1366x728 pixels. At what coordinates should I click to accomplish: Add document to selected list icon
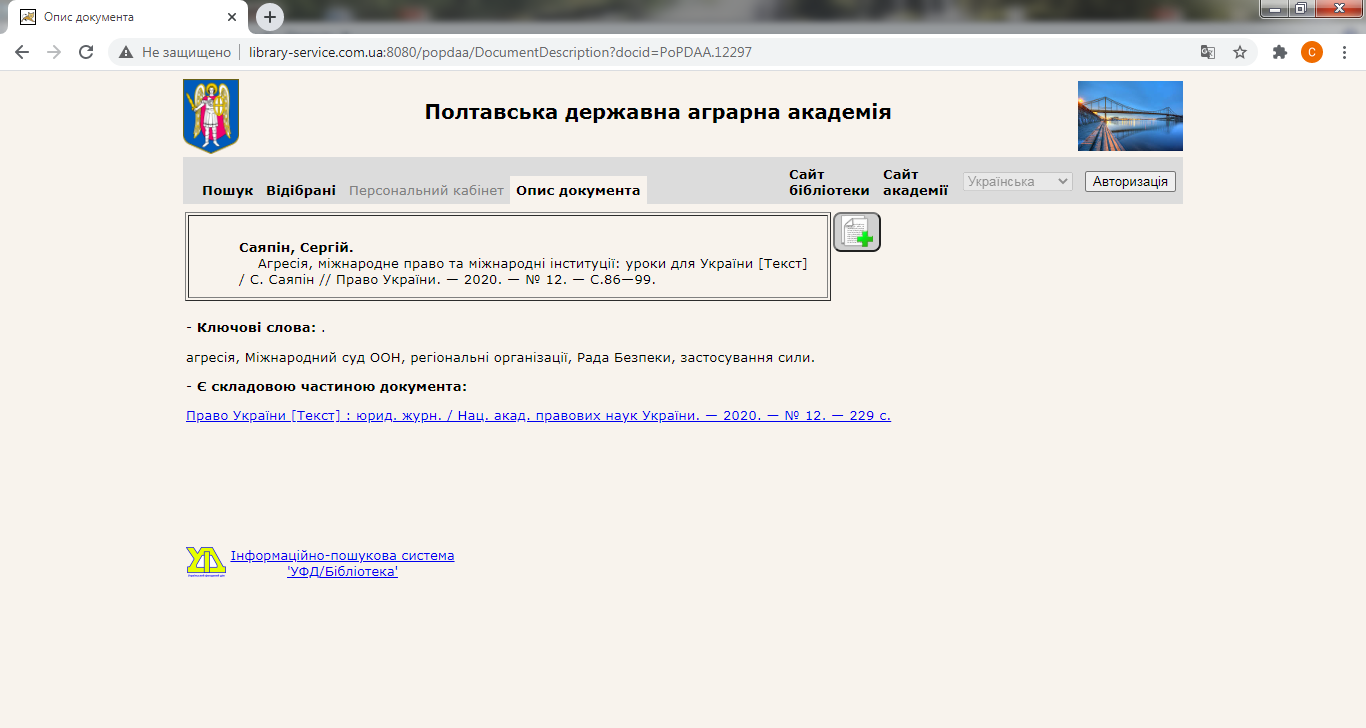(x=857, y=232)
